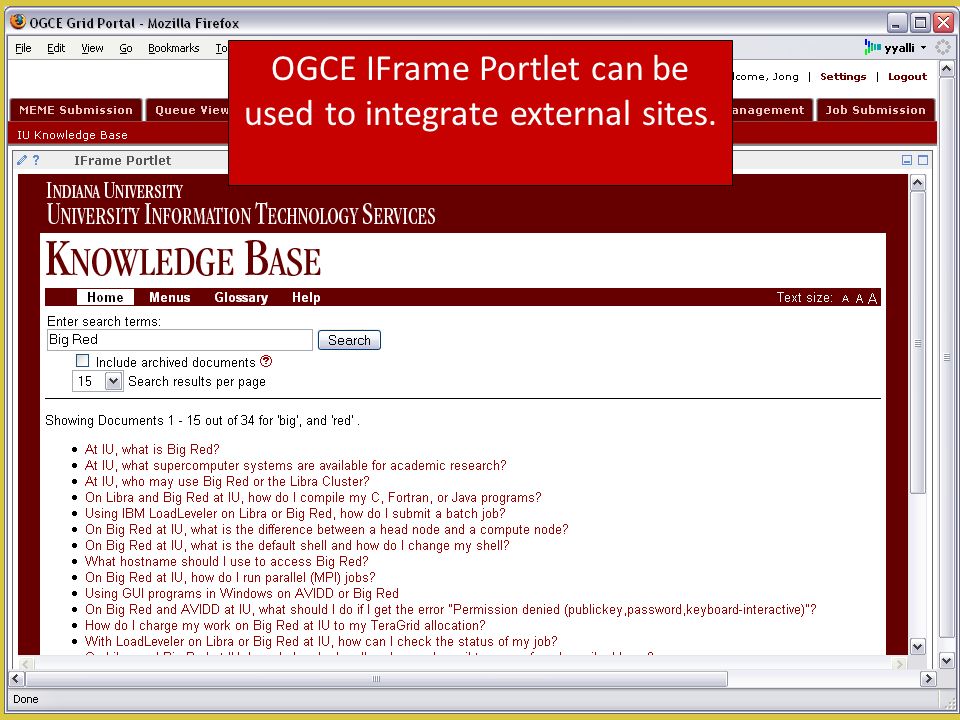Click the browser page vertical scrollbar thumb

click(946, 356)
